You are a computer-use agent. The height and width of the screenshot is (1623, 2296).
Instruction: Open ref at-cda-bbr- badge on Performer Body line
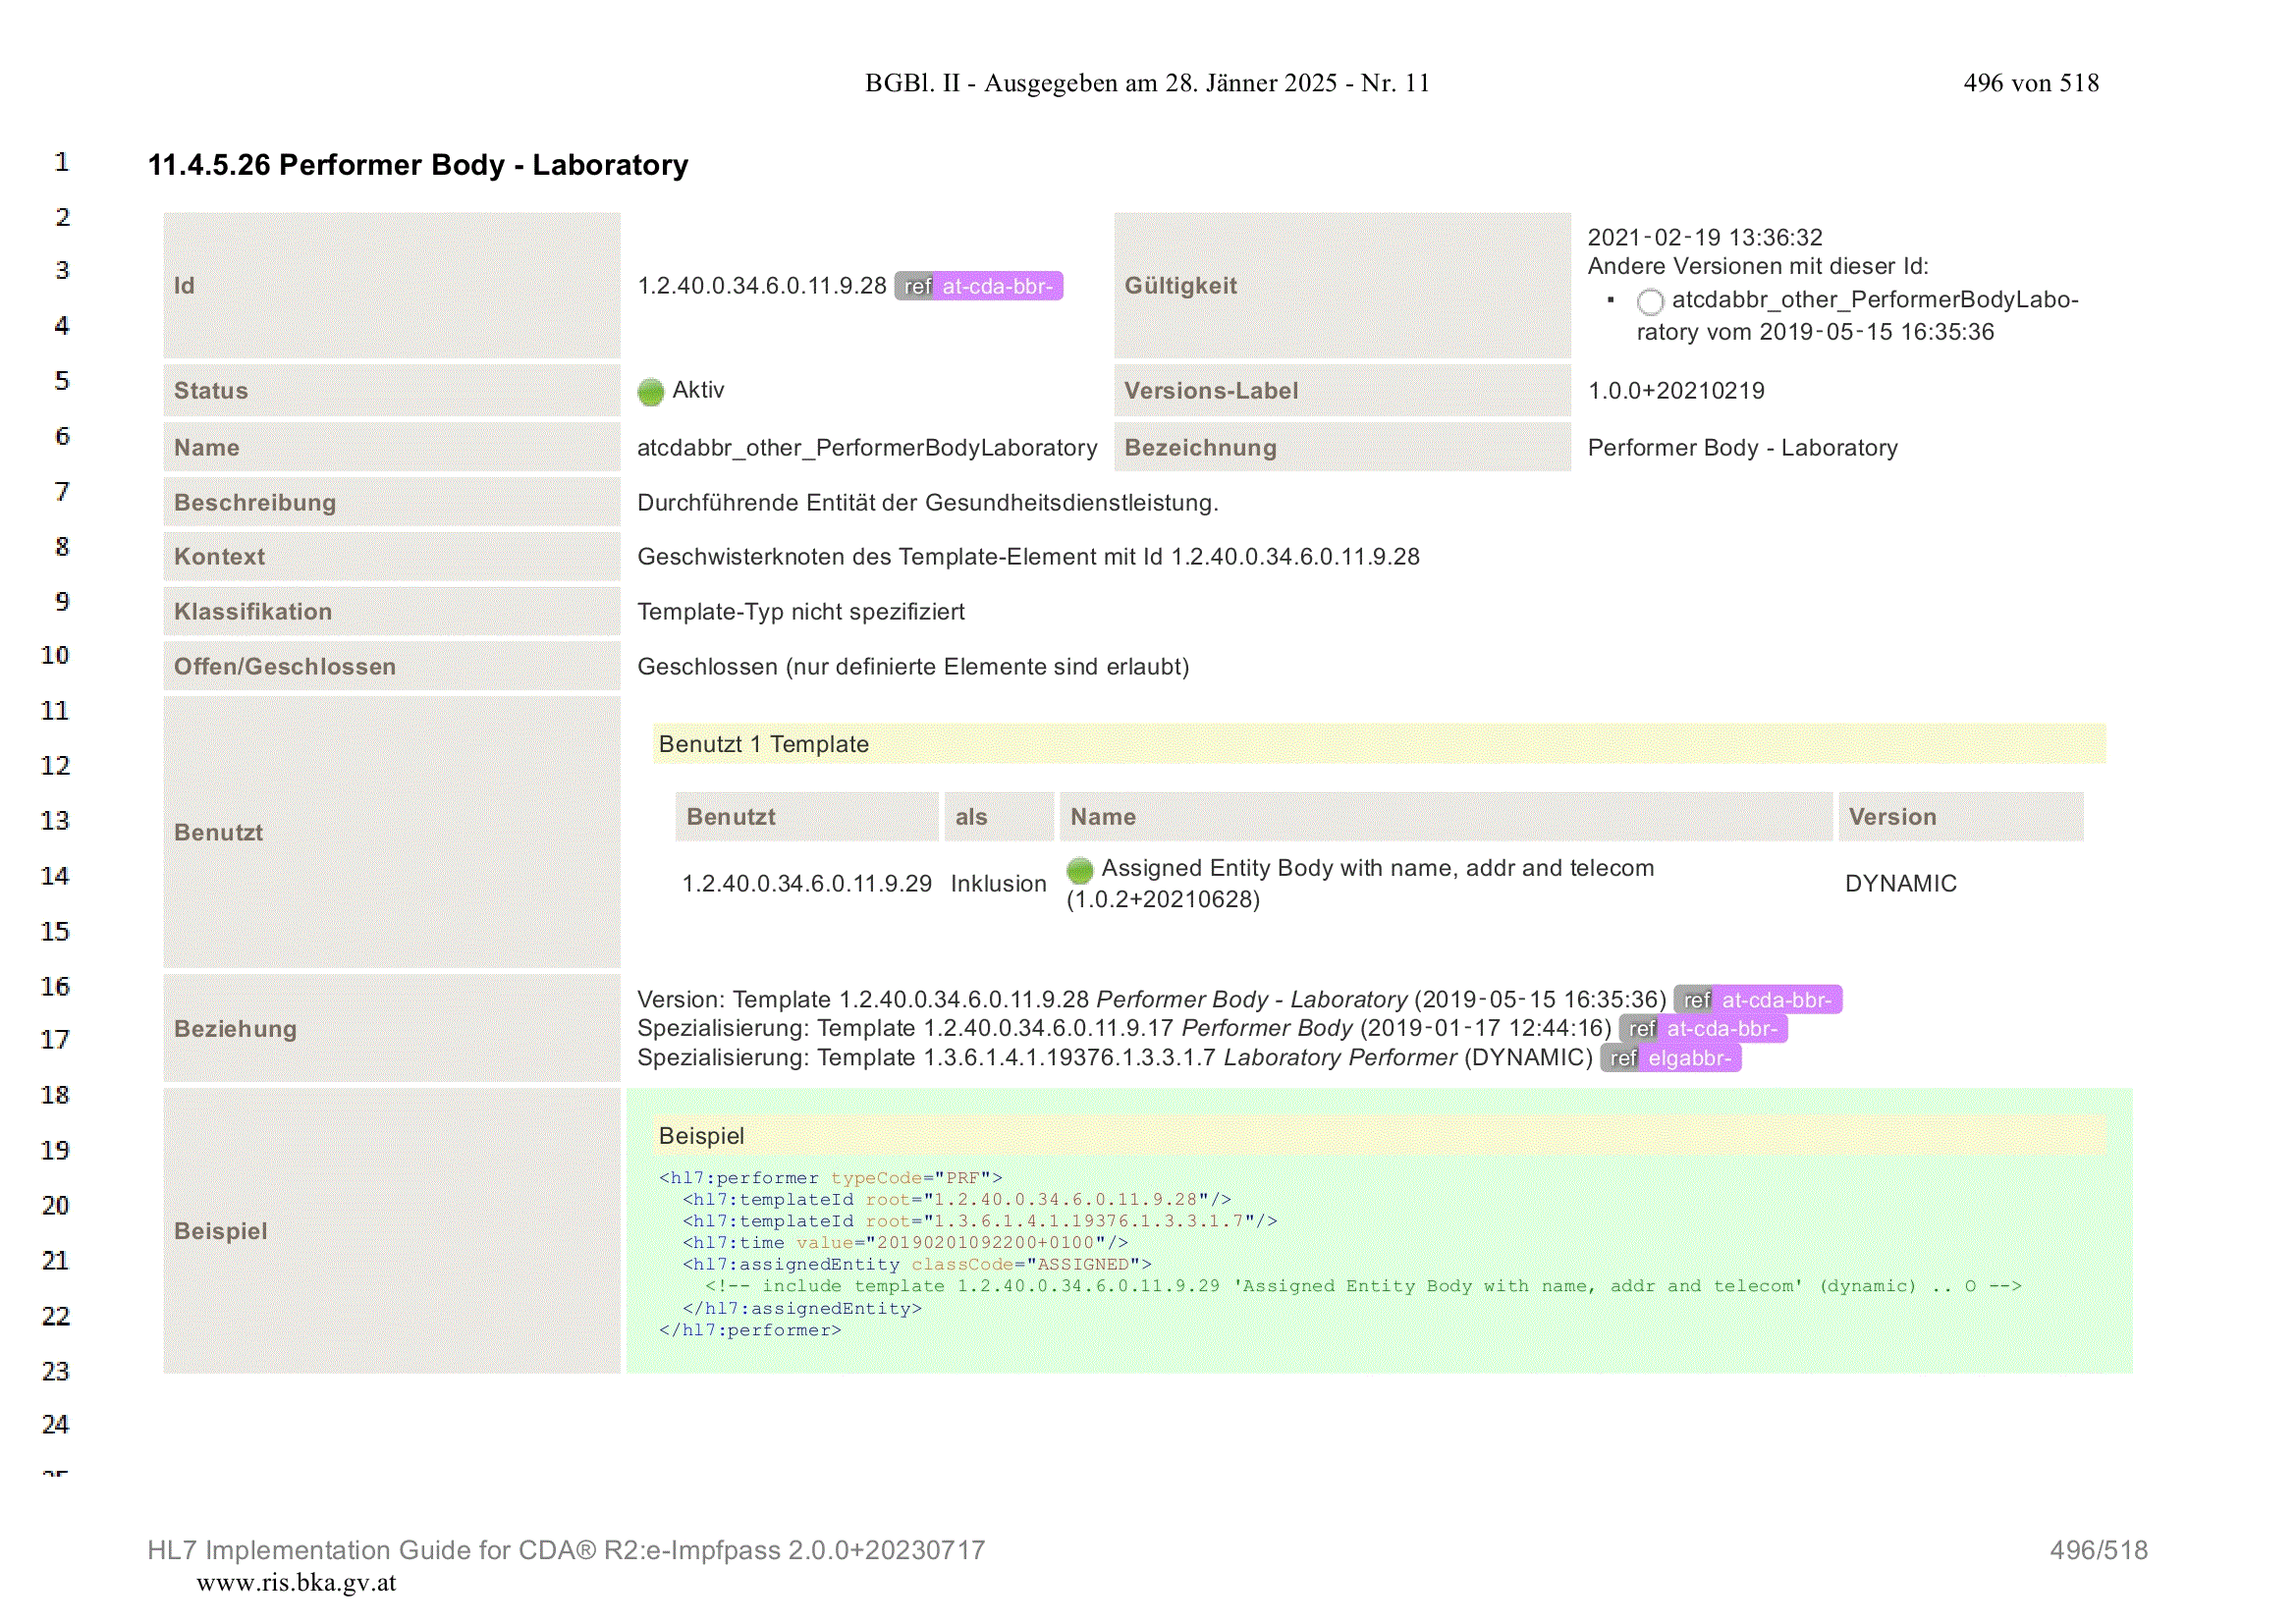[x=1703, y=1029]
